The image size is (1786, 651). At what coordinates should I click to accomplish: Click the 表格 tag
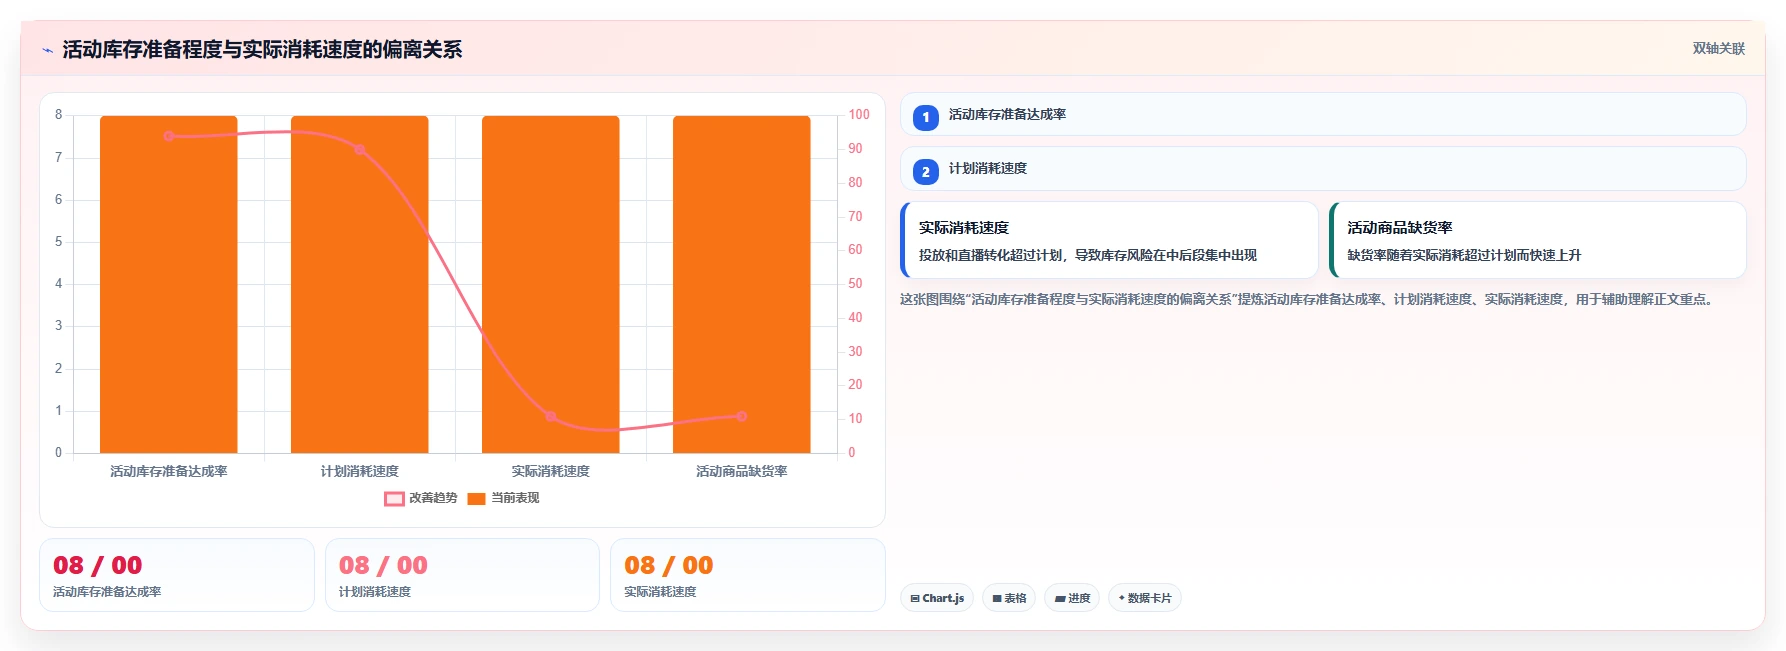coord(1009,598)
